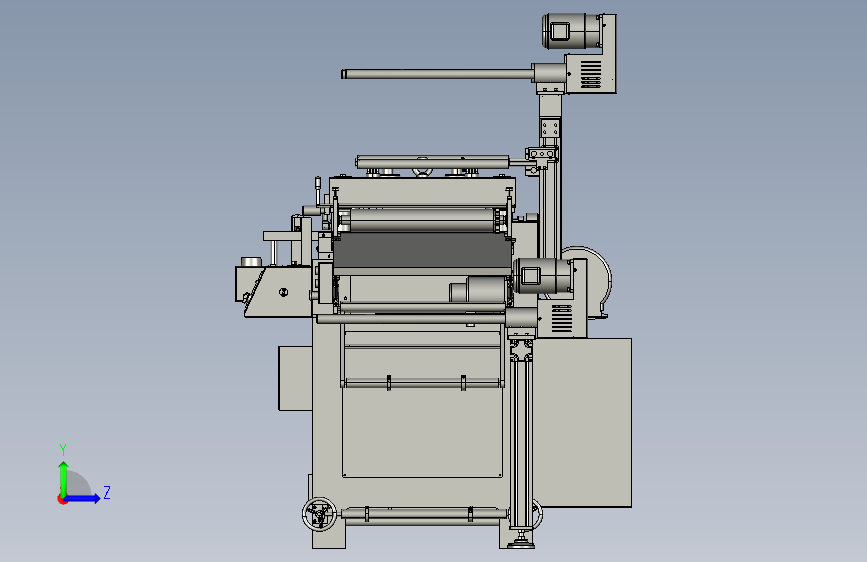Select the long horizontal shaft near the top
Screen dimensions: 867x562
(437, 74)
